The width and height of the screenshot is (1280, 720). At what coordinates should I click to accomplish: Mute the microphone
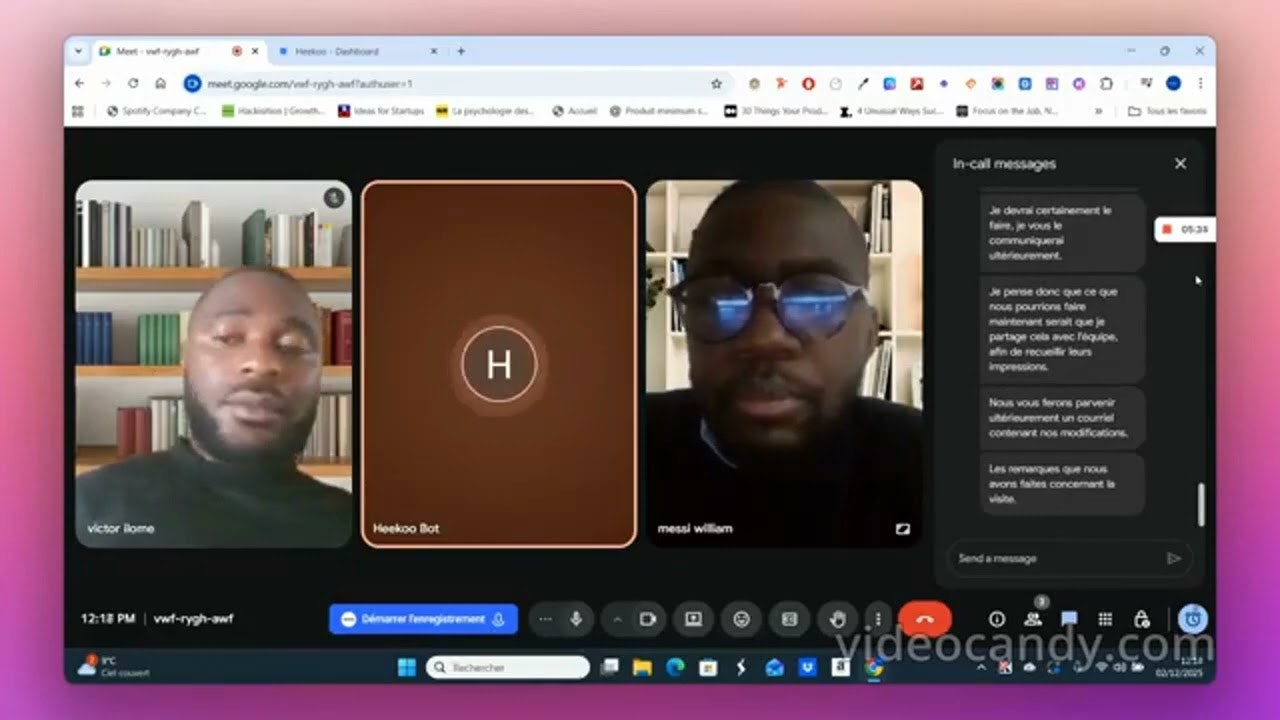pos(574,619)
